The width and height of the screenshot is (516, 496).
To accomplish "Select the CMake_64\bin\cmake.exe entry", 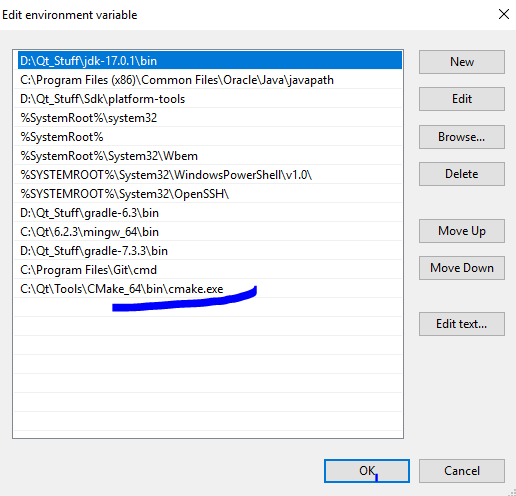I will (210, 289).
